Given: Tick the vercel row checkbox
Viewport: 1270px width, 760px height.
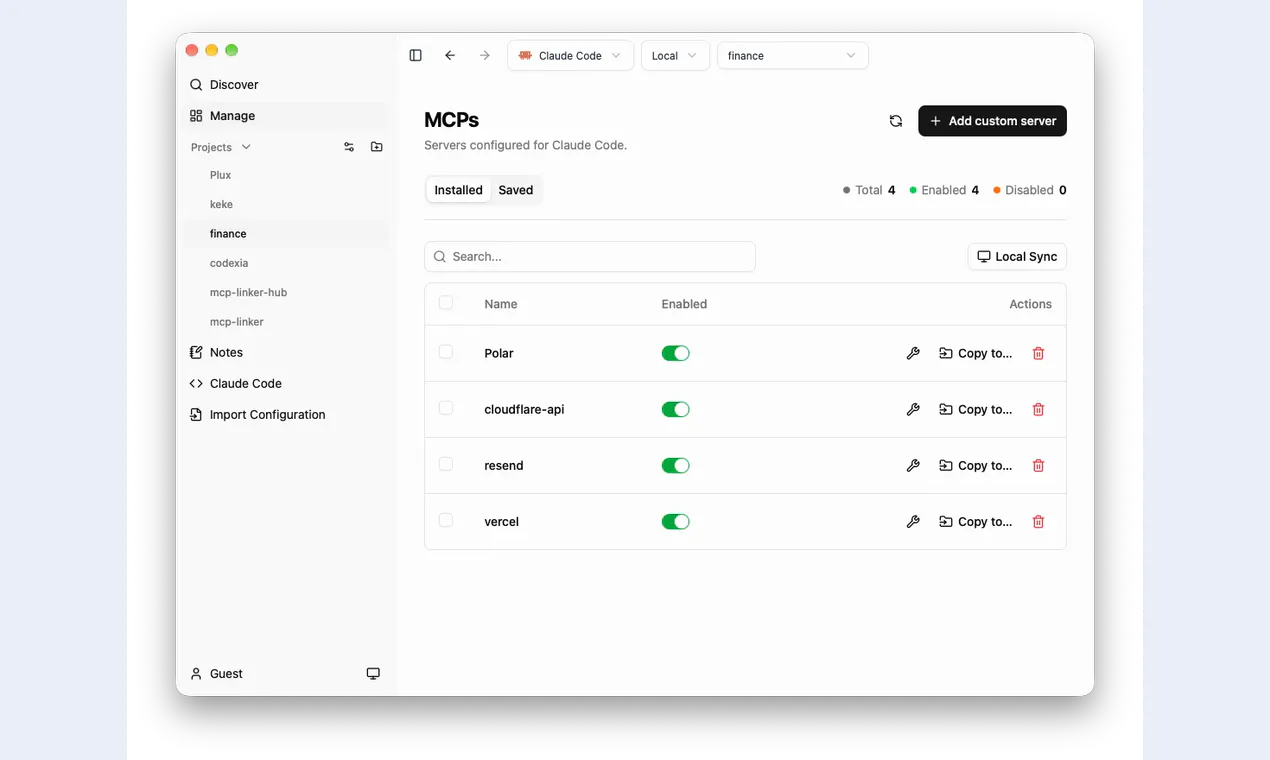Looking at the screenshot, I should point(446,520).
